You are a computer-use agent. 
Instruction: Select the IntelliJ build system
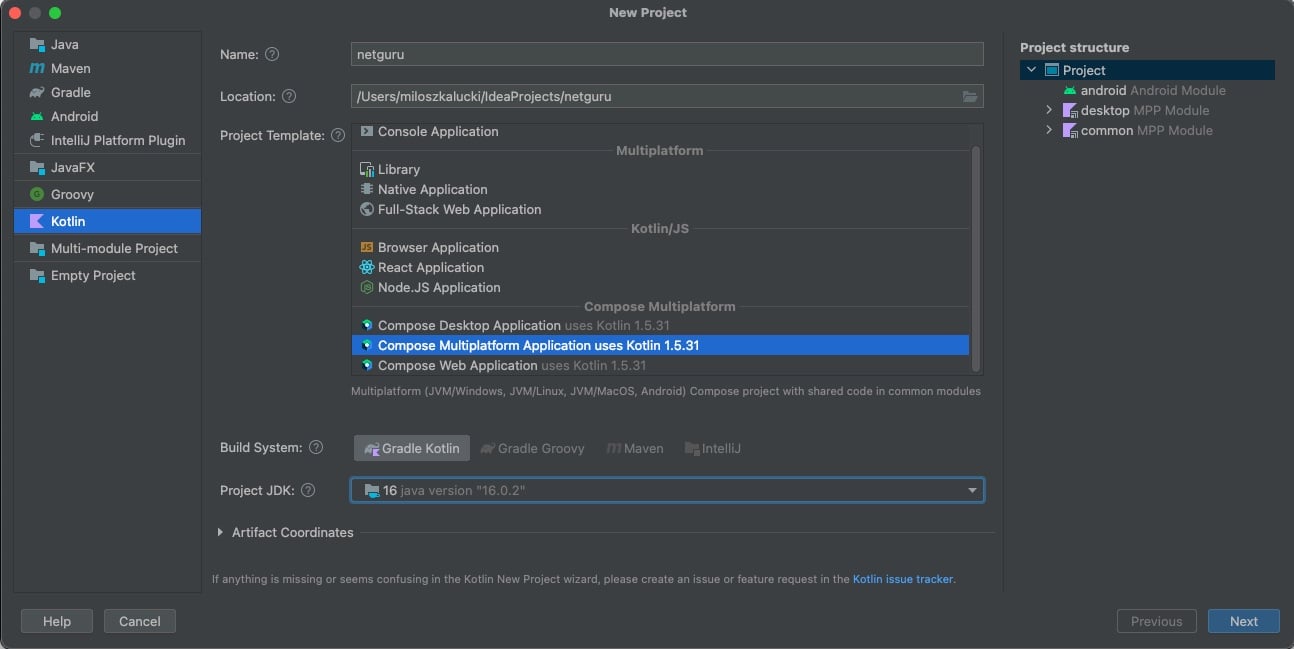713,448
